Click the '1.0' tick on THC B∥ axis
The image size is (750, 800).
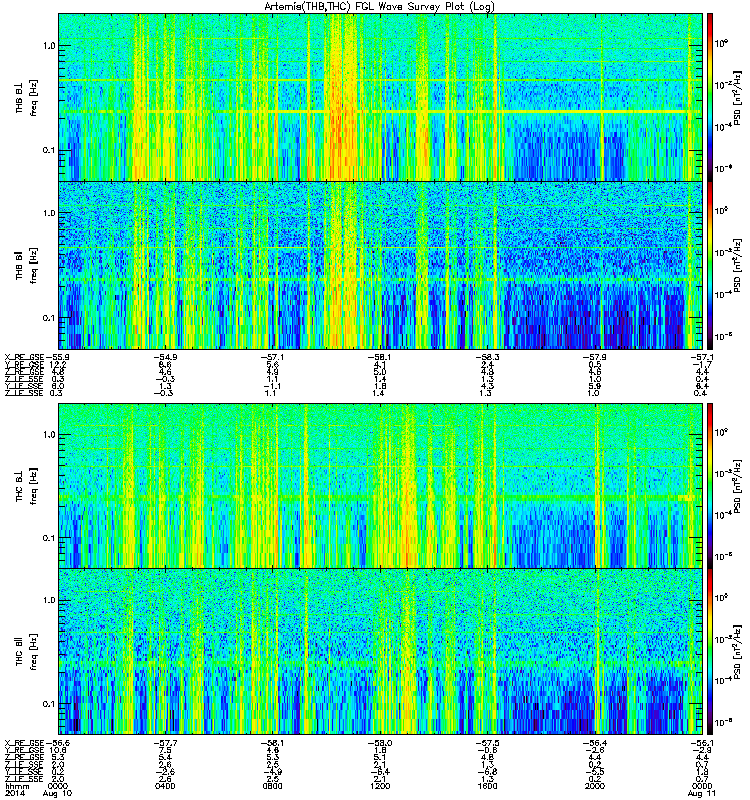[49, 600]
